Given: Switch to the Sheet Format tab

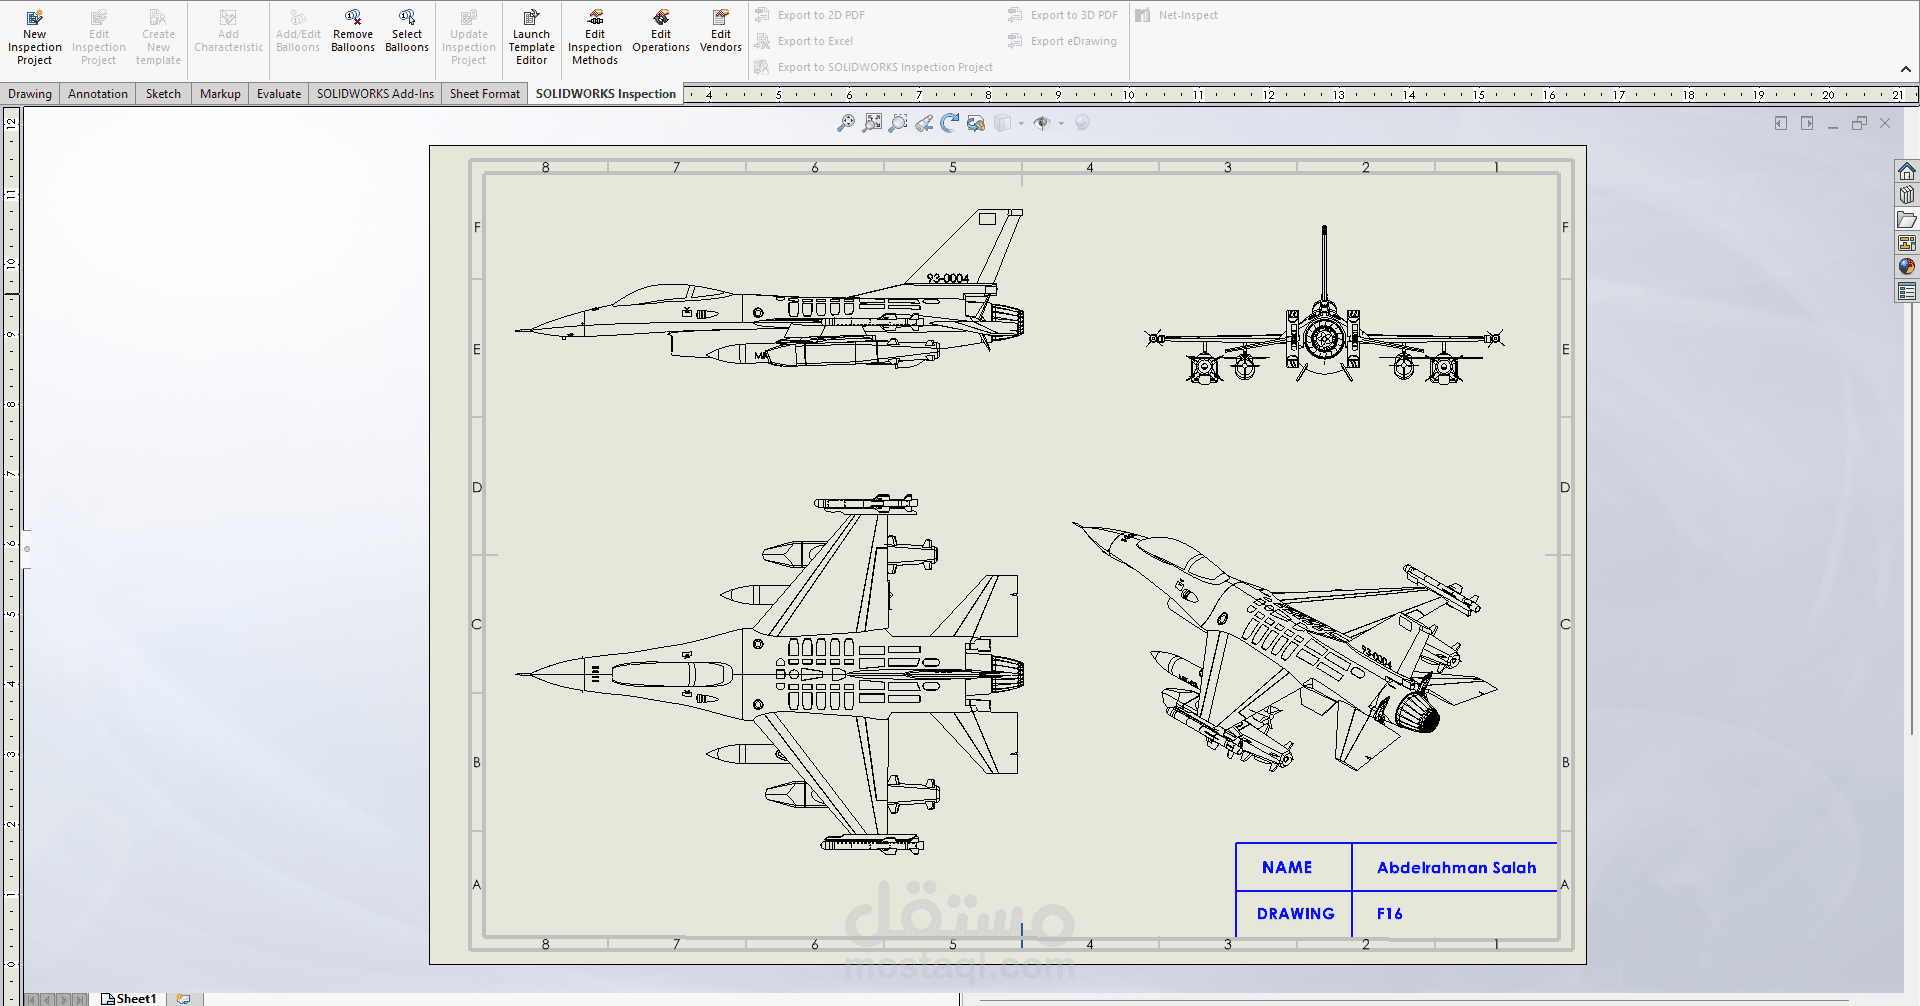Looking at the screenshot, I should coord(485,94).
